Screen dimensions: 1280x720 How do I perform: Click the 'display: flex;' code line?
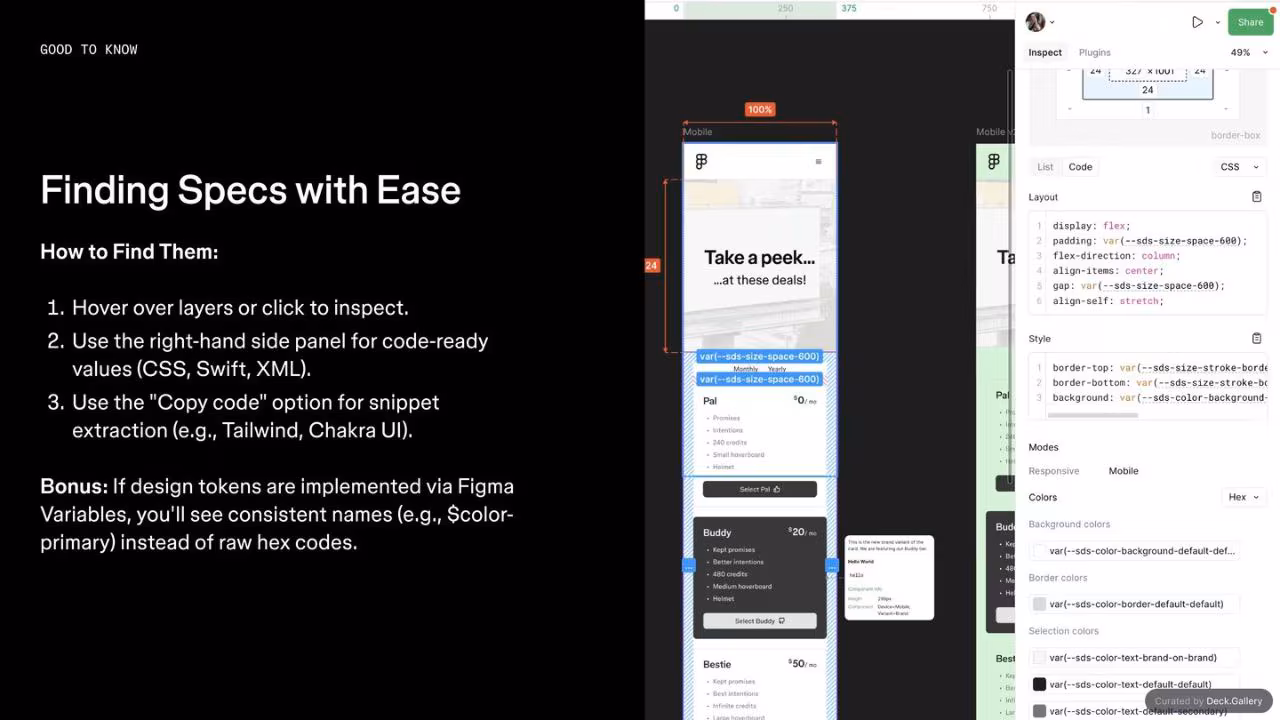coord(1091,226)
